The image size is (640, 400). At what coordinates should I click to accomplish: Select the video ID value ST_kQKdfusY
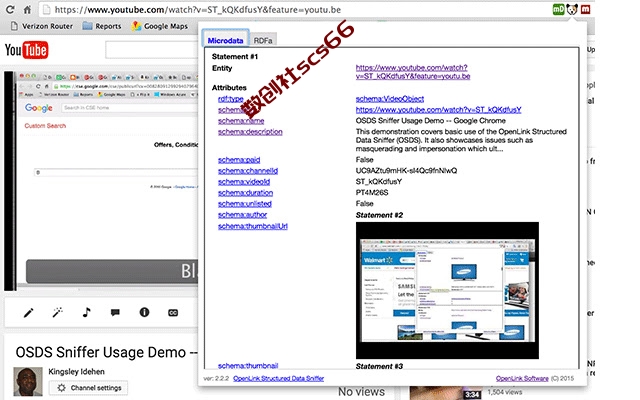pyautogui.click(x=379, y=182)
